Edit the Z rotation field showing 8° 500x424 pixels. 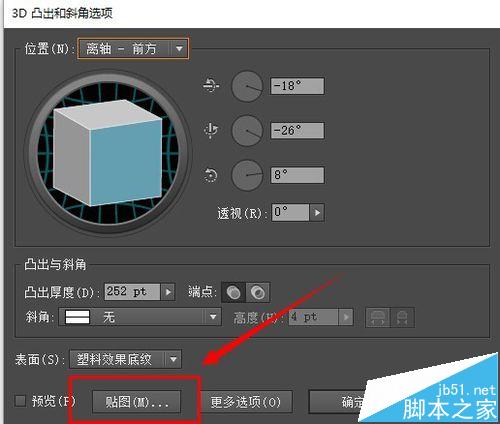click(x=297, y=175)
